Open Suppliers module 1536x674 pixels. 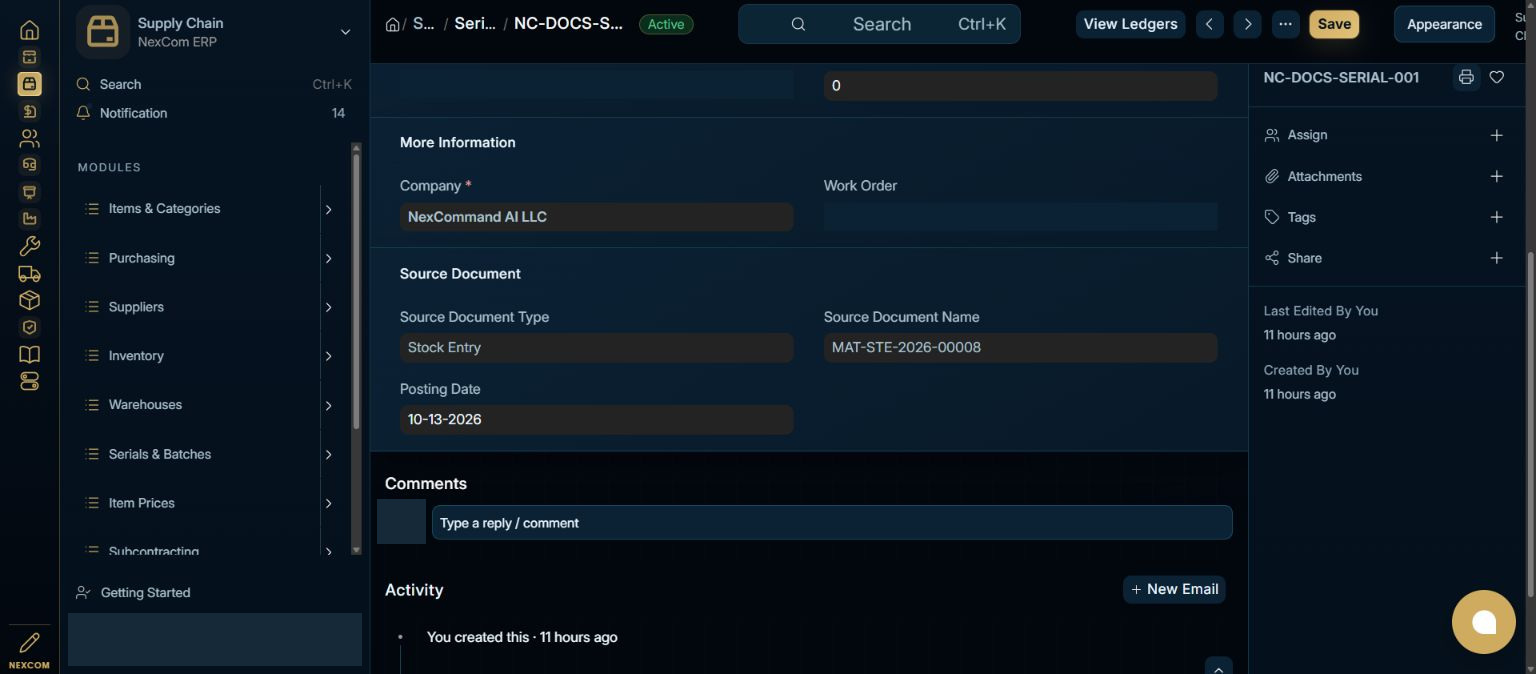[x=136, y=307]
